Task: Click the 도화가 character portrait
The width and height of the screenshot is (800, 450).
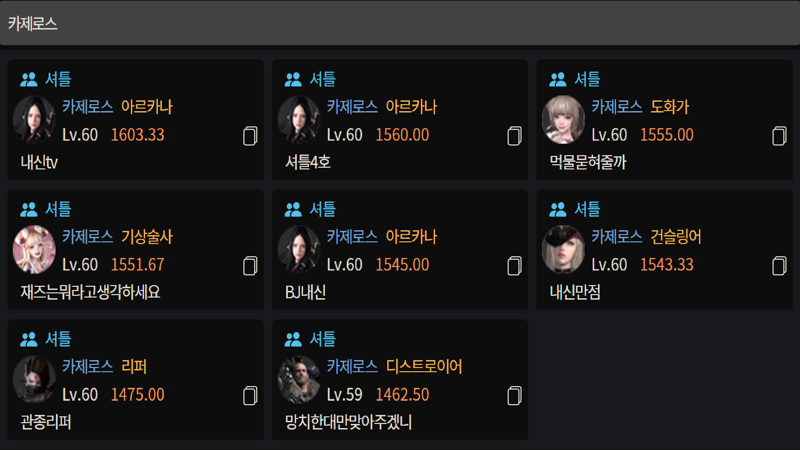Action: 563,120
